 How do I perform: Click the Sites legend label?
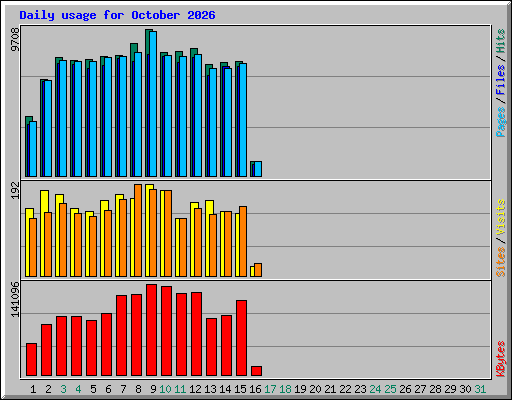coord(501,262)
